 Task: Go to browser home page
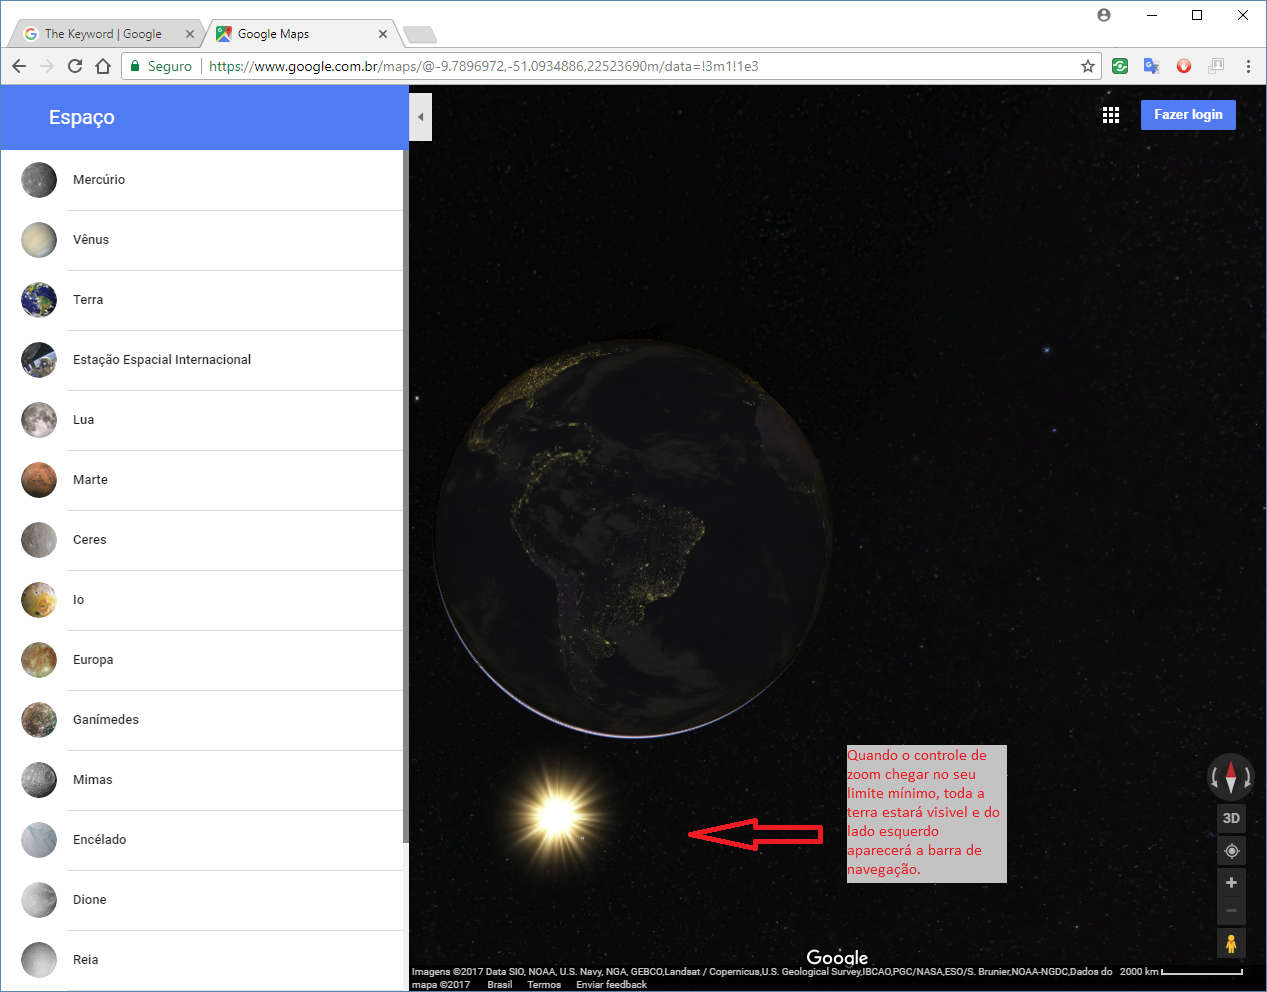(103, 66)
